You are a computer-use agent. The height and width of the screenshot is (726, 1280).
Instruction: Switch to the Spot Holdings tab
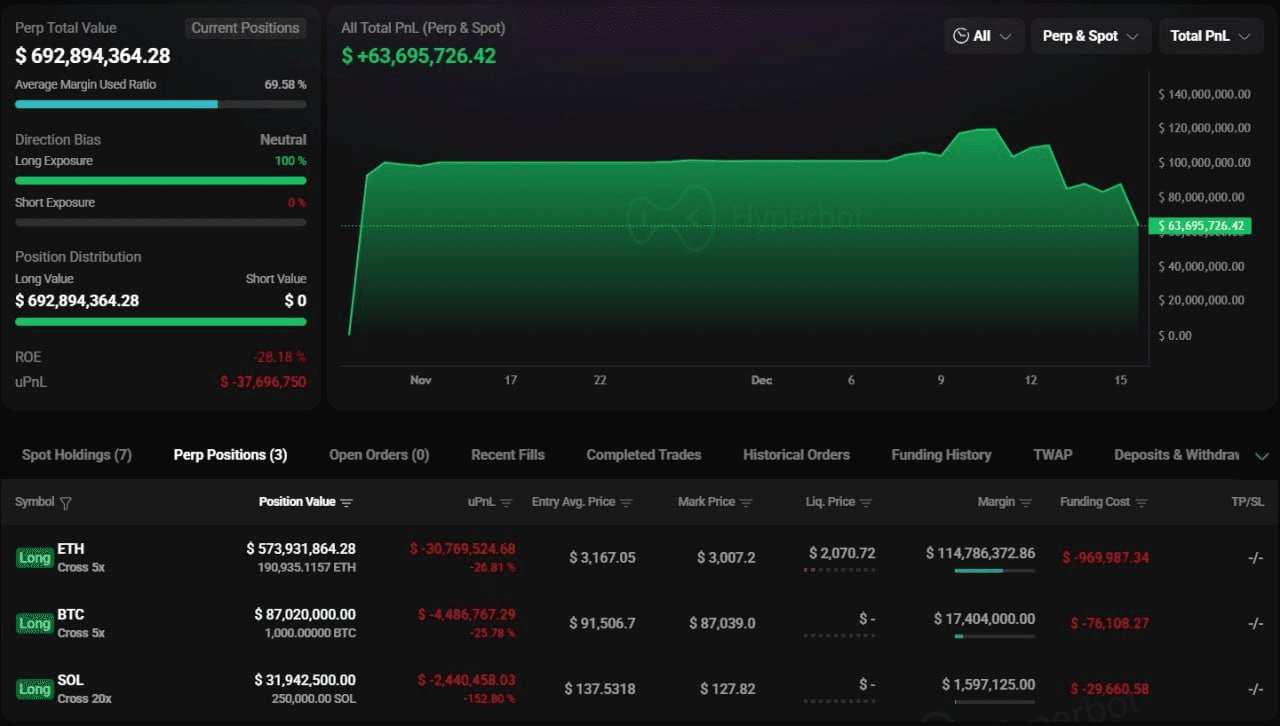tap(77, 455)
